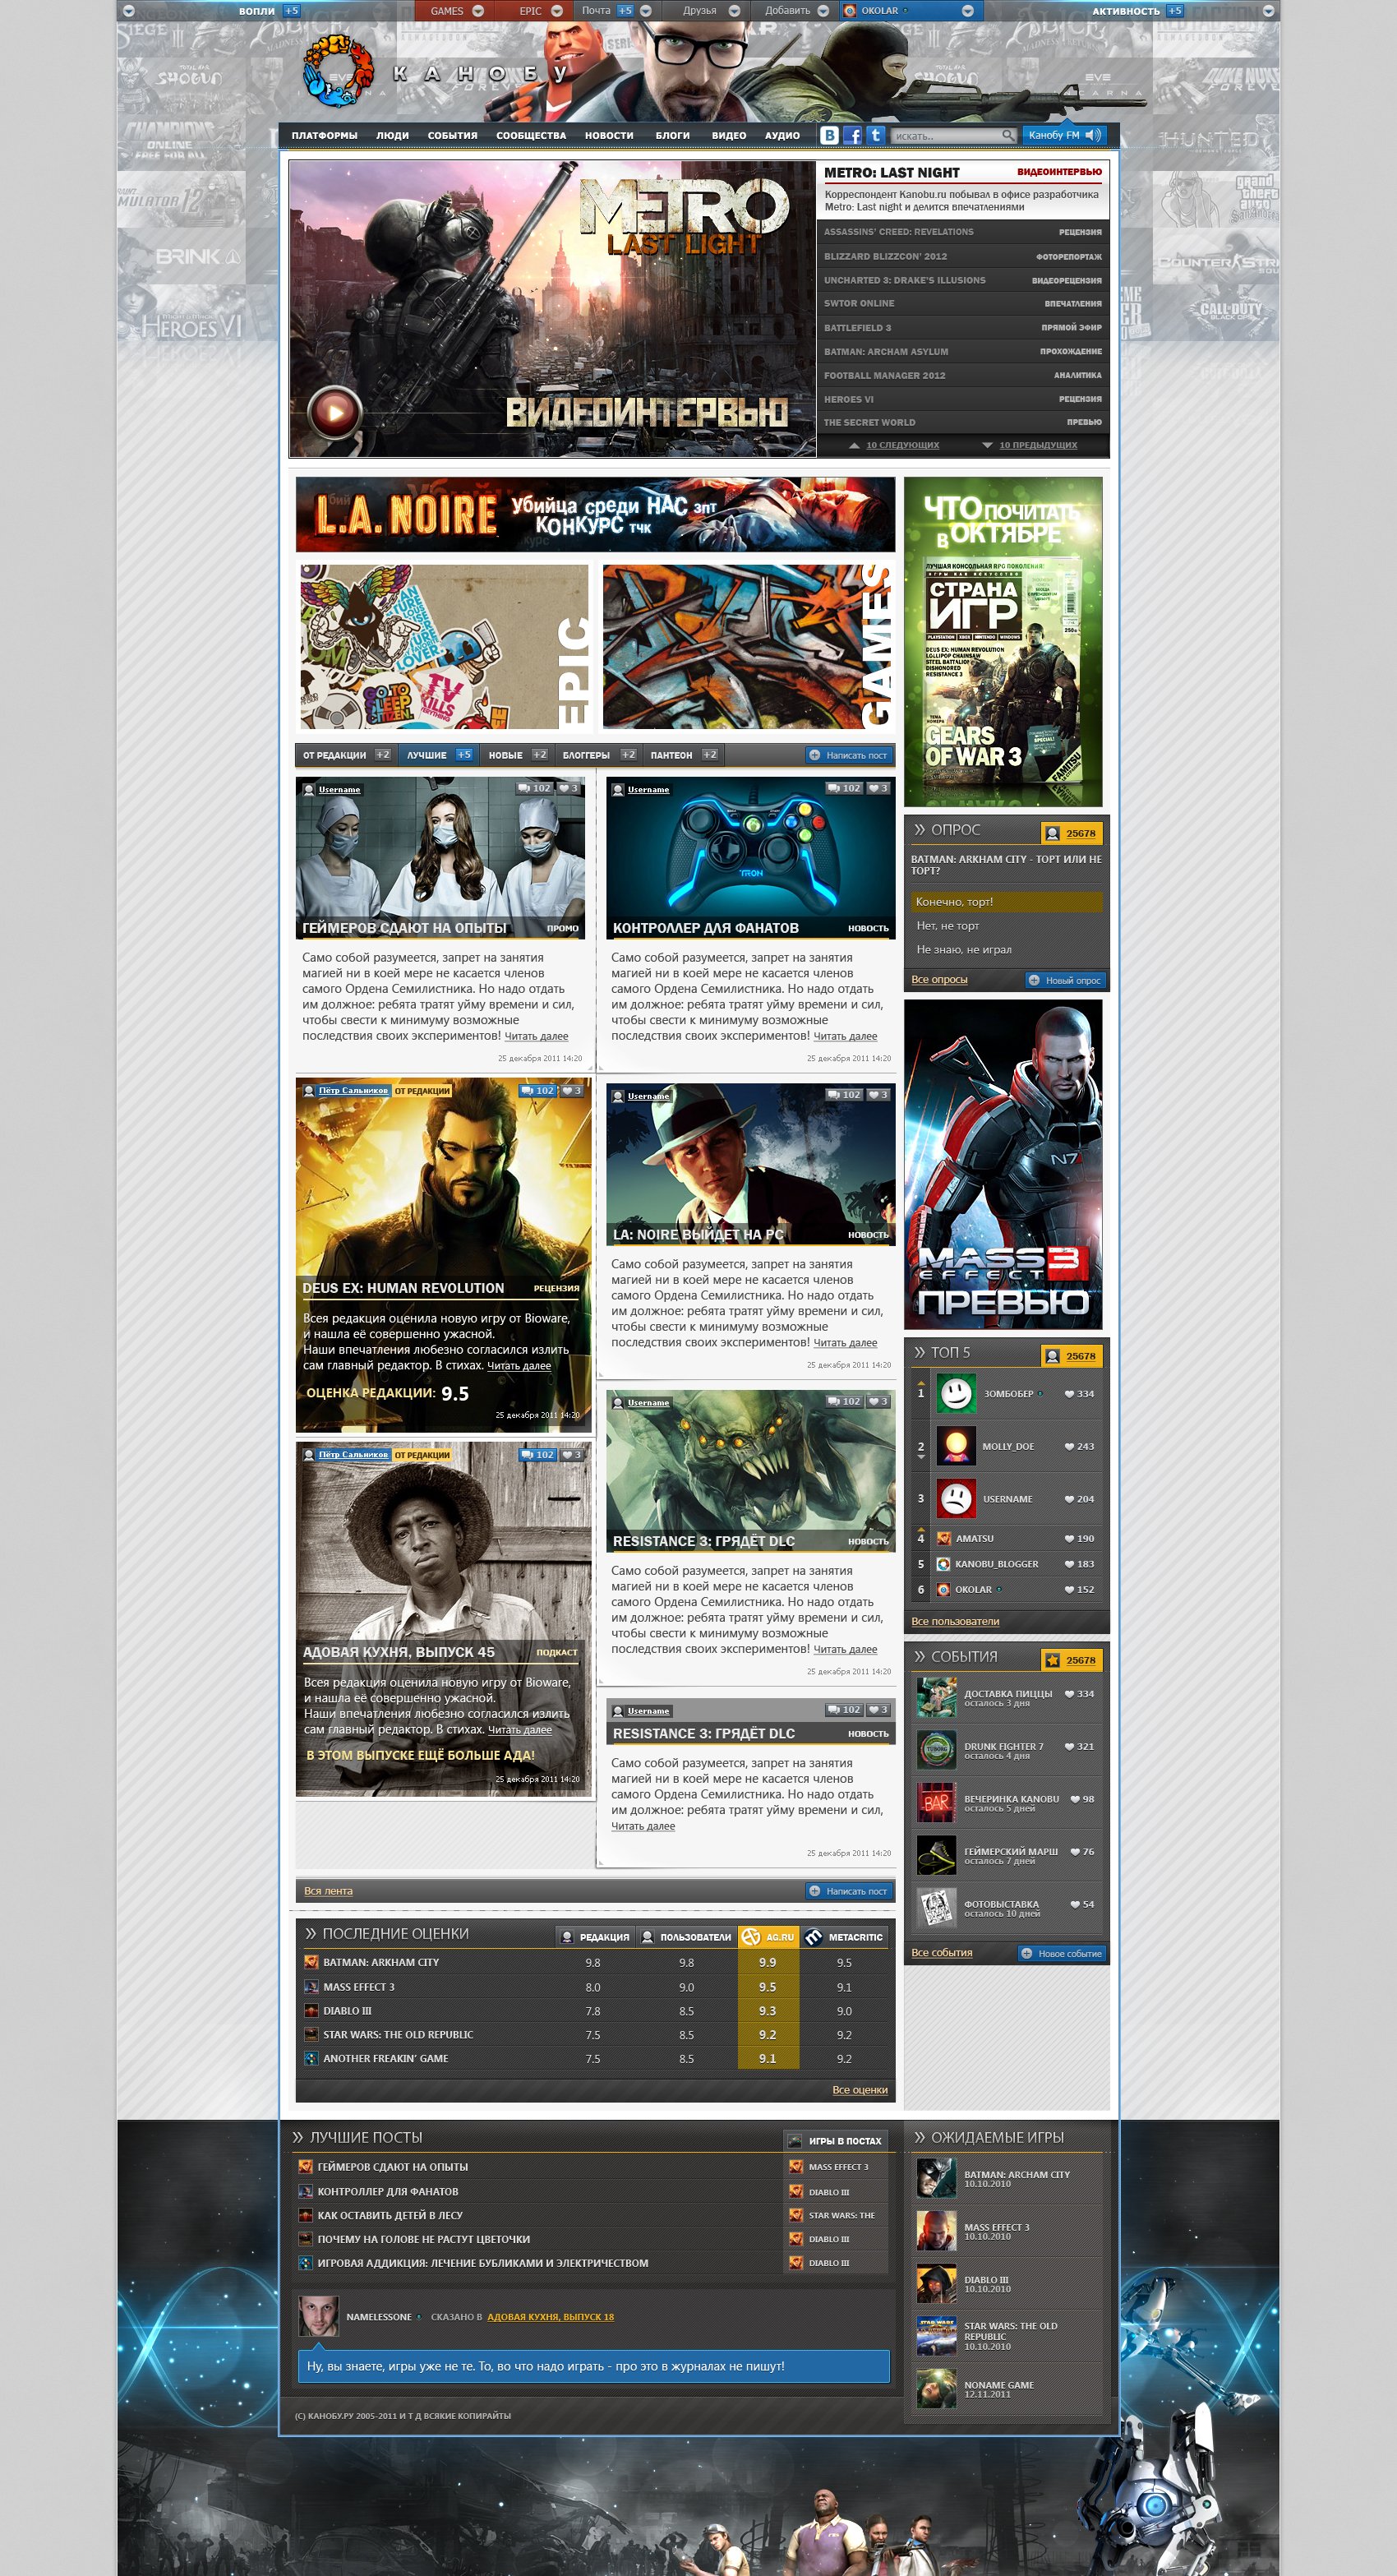Image resolution: width=1397 pixels, height=2576 pixels.
Task: Open the Друзья dropdown arrow
Action: pyautogui.click(x=734, y=11)
